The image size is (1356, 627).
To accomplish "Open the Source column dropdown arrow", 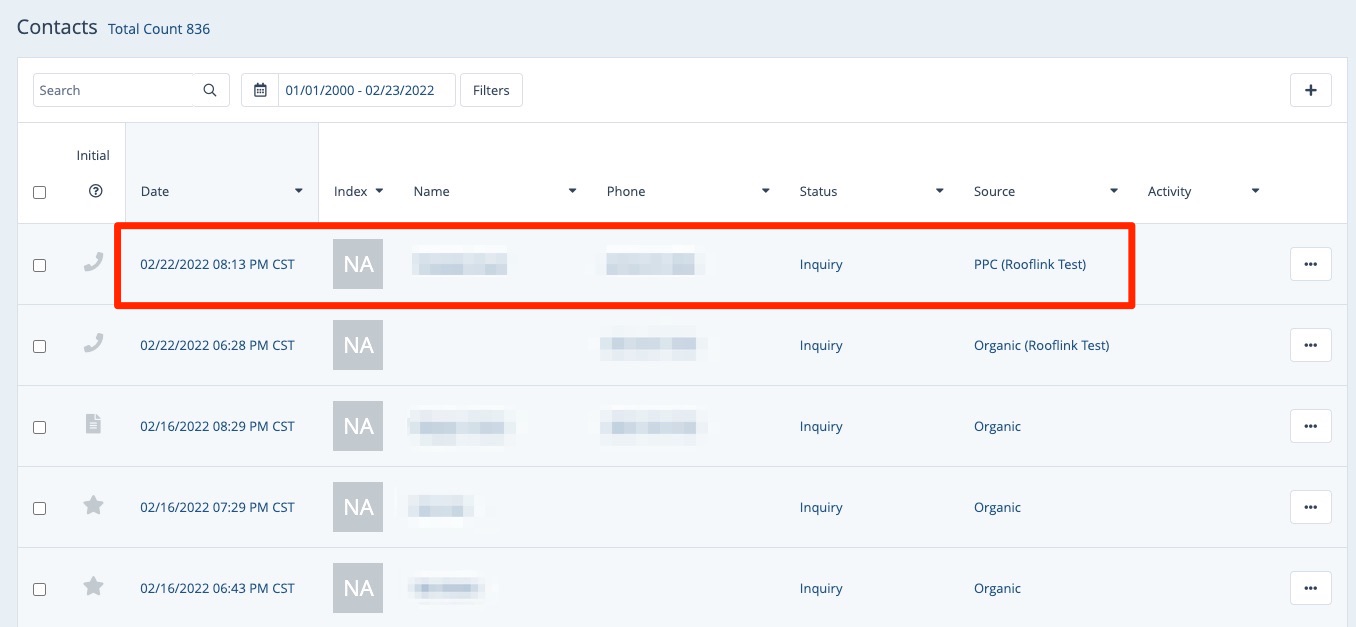I will pos(1113,191).
